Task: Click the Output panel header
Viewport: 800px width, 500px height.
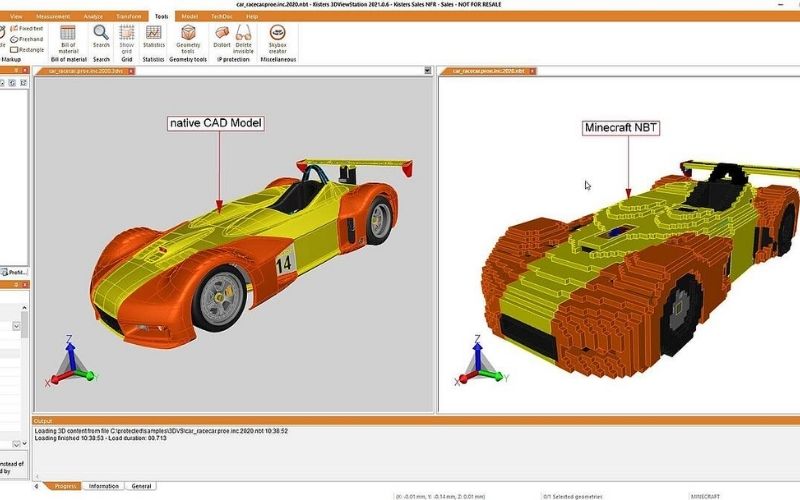Action: [x=416, y=421]
